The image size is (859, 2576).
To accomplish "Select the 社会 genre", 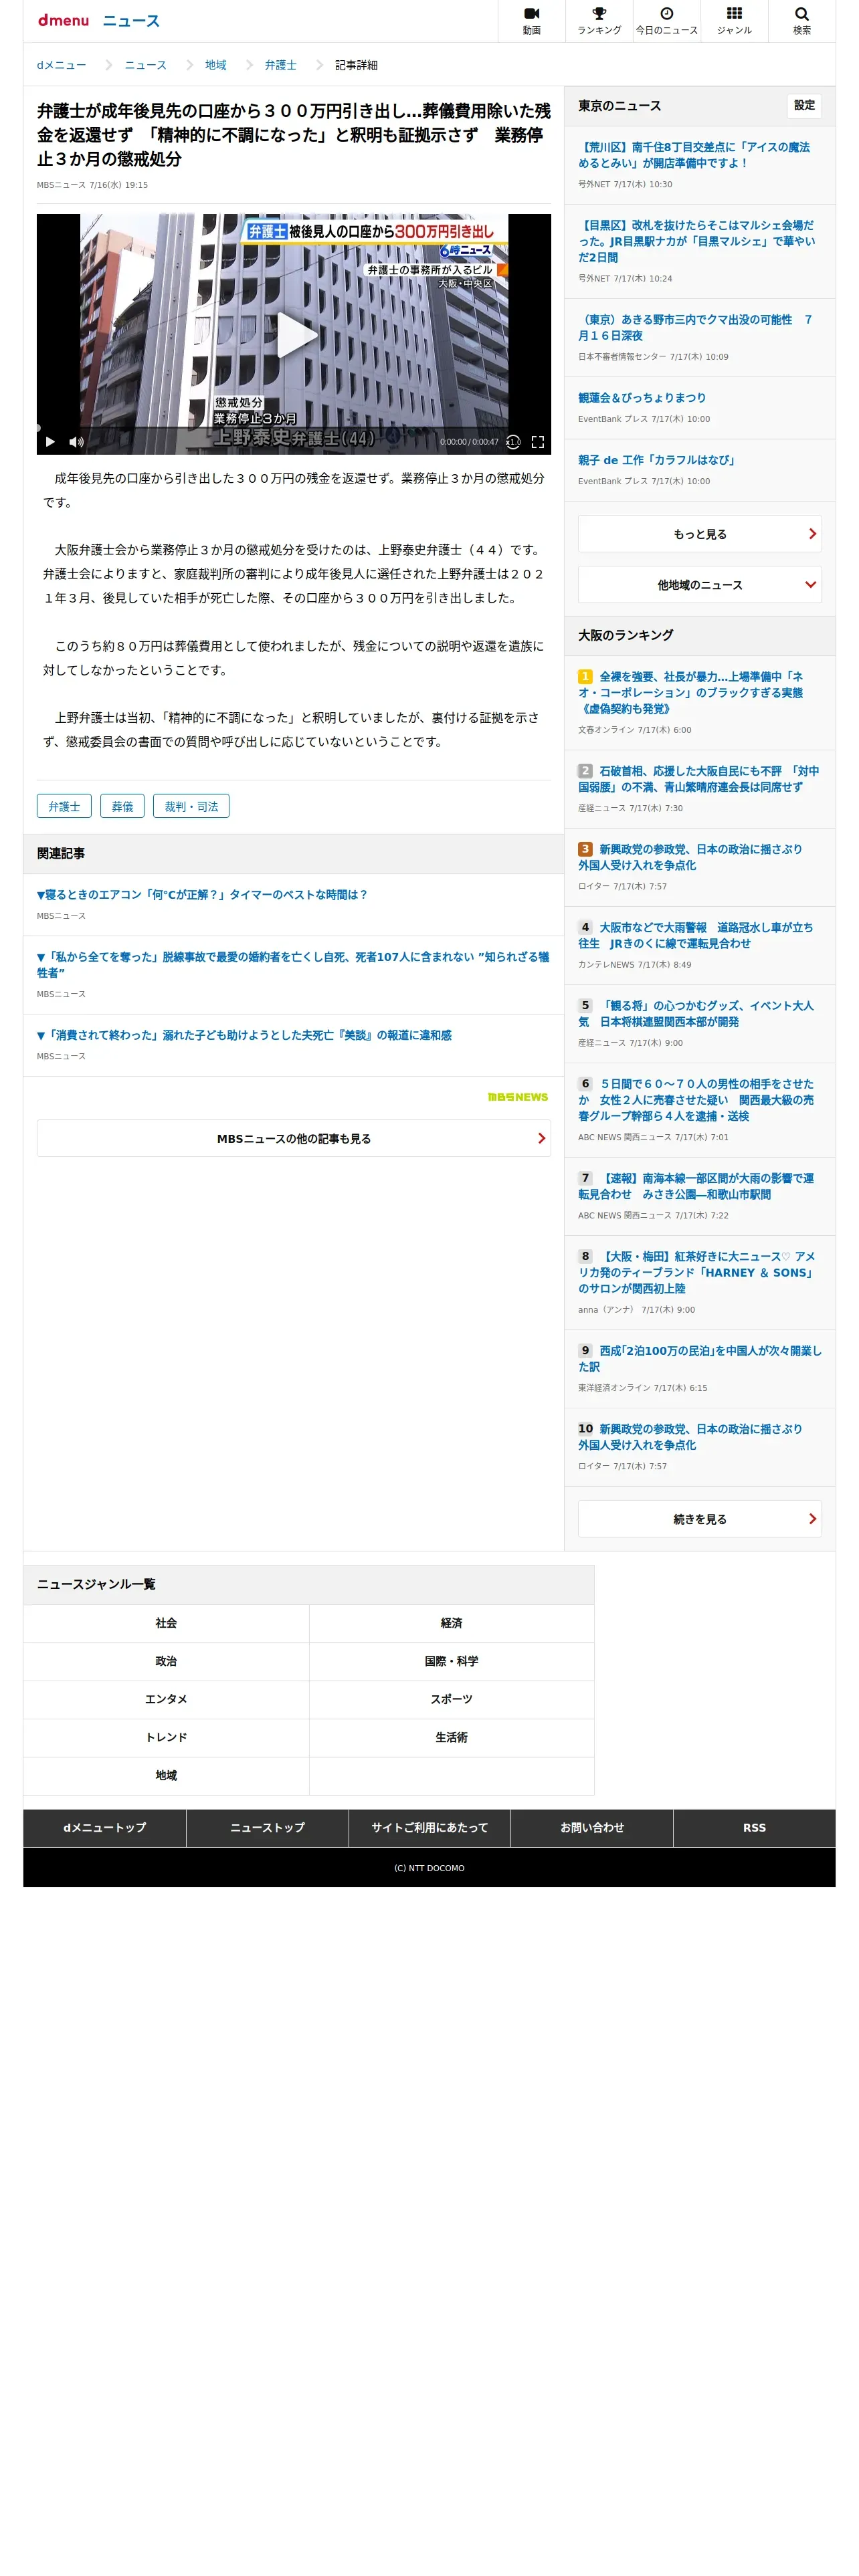I will pos(166,1623).
